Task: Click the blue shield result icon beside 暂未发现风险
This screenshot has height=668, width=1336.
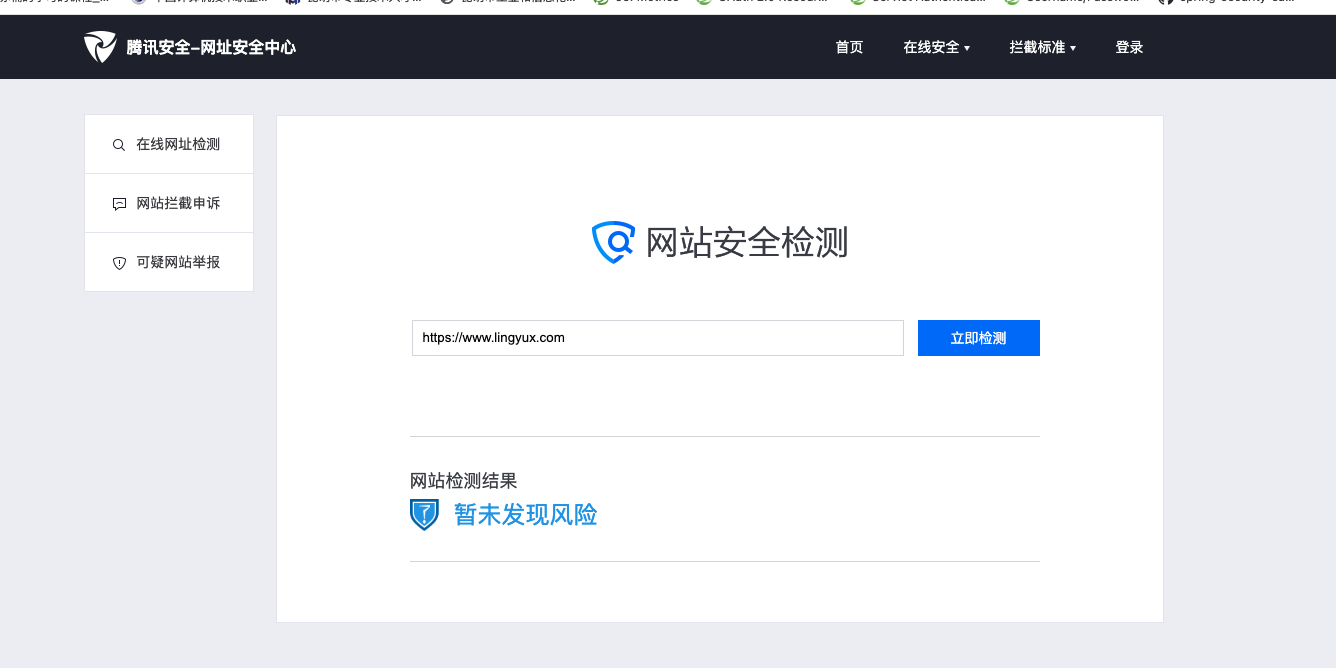Action: click(x=425, y=514)
